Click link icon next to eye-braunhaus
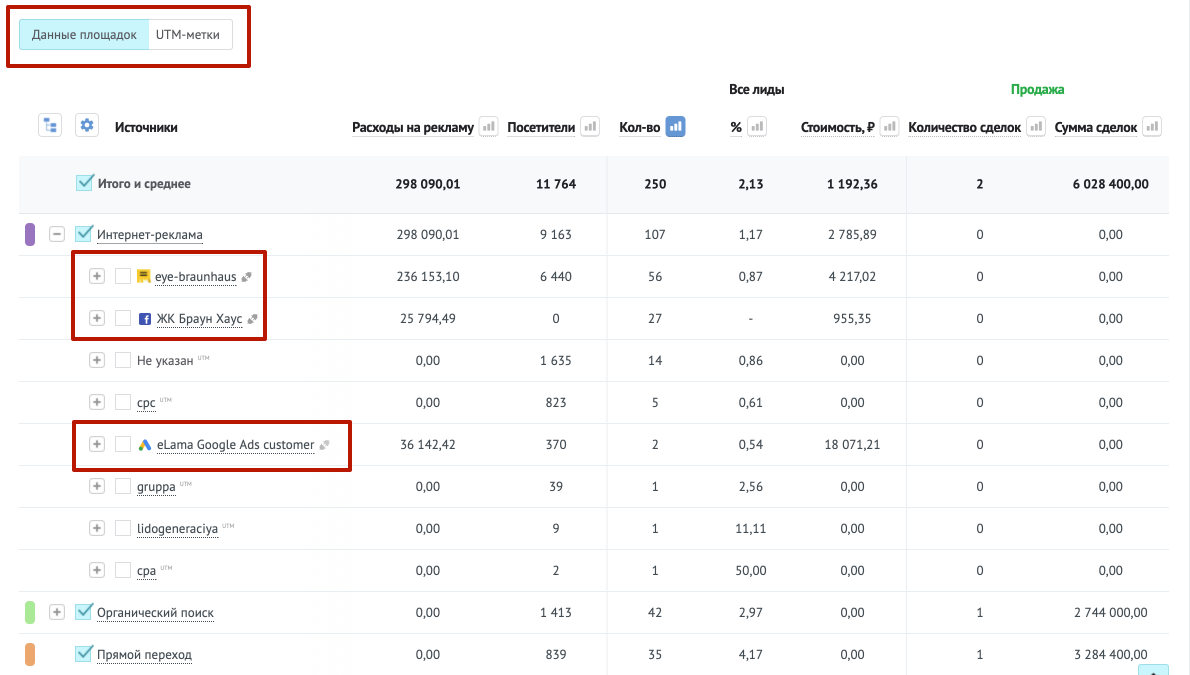 coord(247,277)
